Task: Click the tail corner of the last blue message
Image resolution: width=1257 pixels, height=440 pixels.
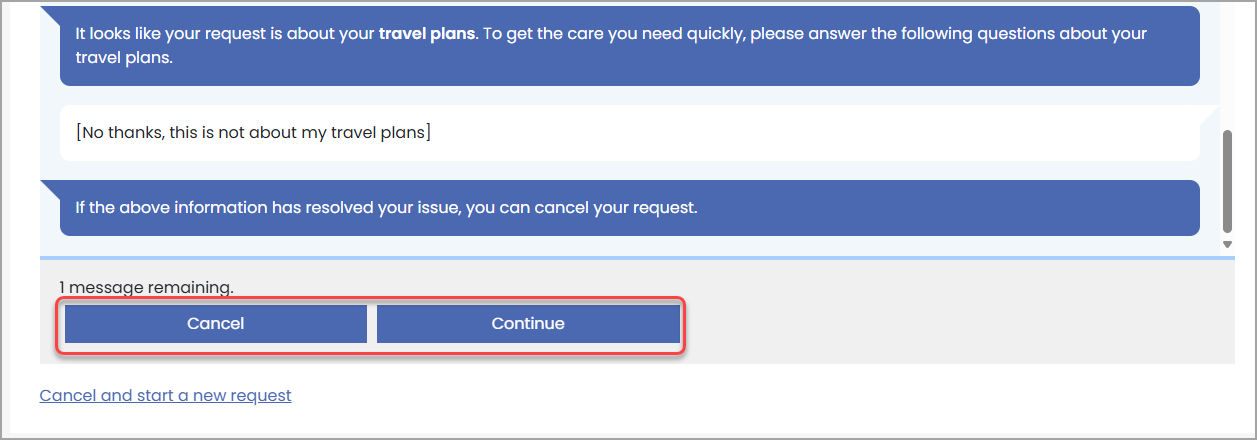Action: [x=50, y=187]
